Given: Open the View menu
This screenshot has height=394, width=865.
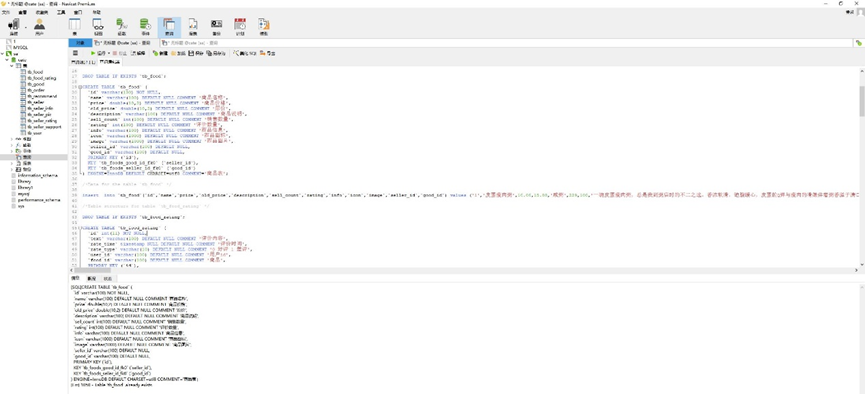Looking at the screenshot, I should pos(22,12).
